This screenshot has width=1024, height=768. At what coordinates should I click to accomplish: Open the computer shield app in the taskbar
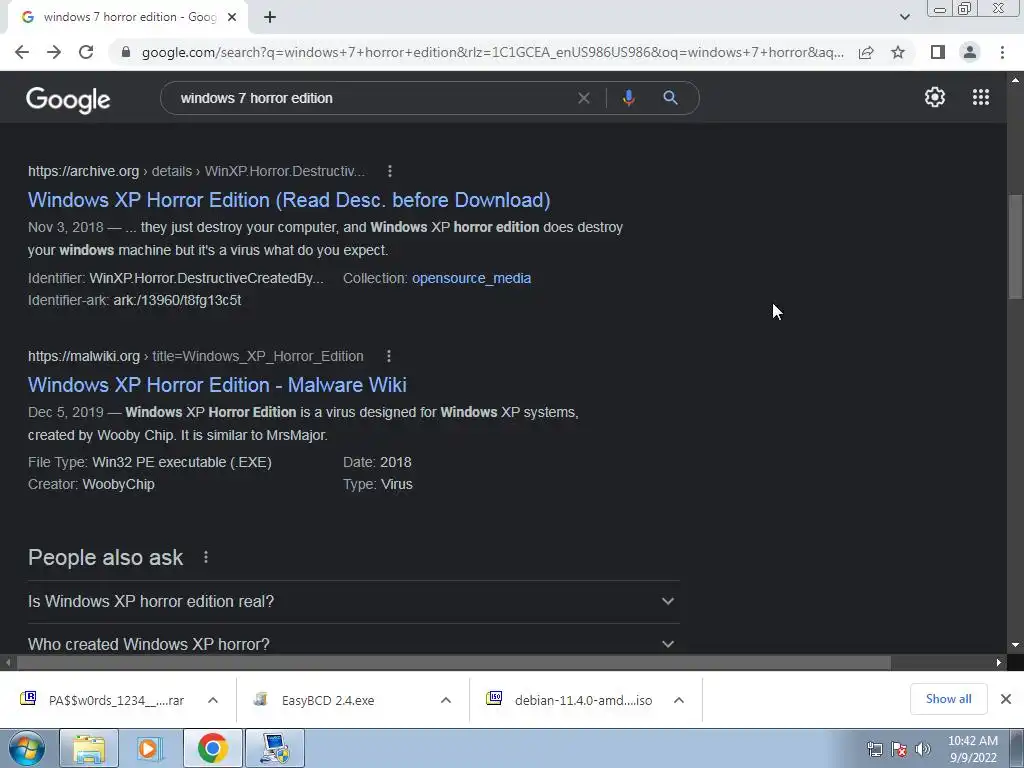pos(274,749)
